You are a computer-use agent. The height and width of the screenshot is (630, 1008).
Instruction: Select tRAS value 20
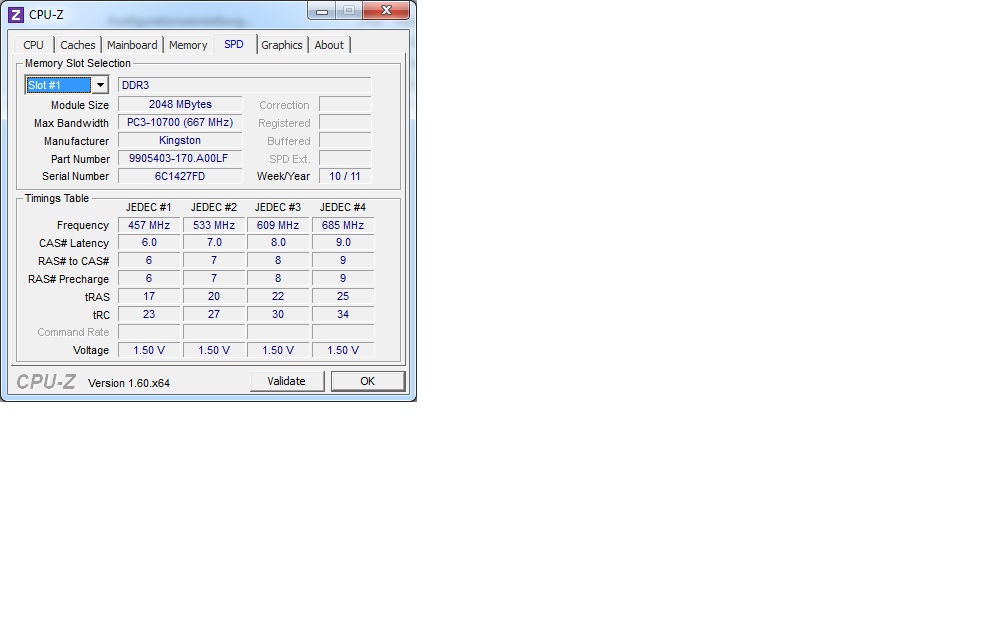(x=214, y=296)
